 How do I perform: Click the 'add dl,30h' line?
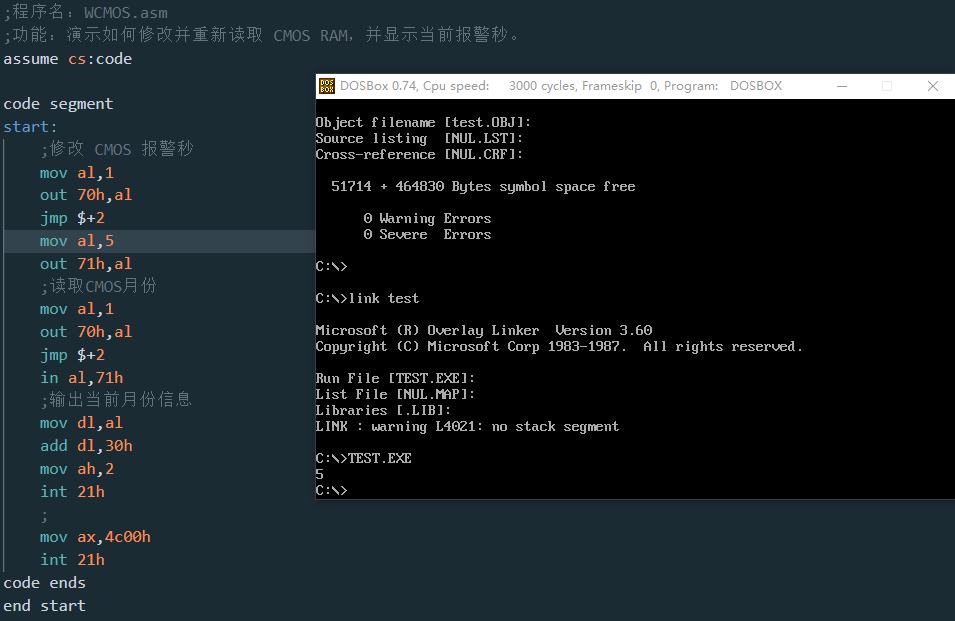[86, 446]
